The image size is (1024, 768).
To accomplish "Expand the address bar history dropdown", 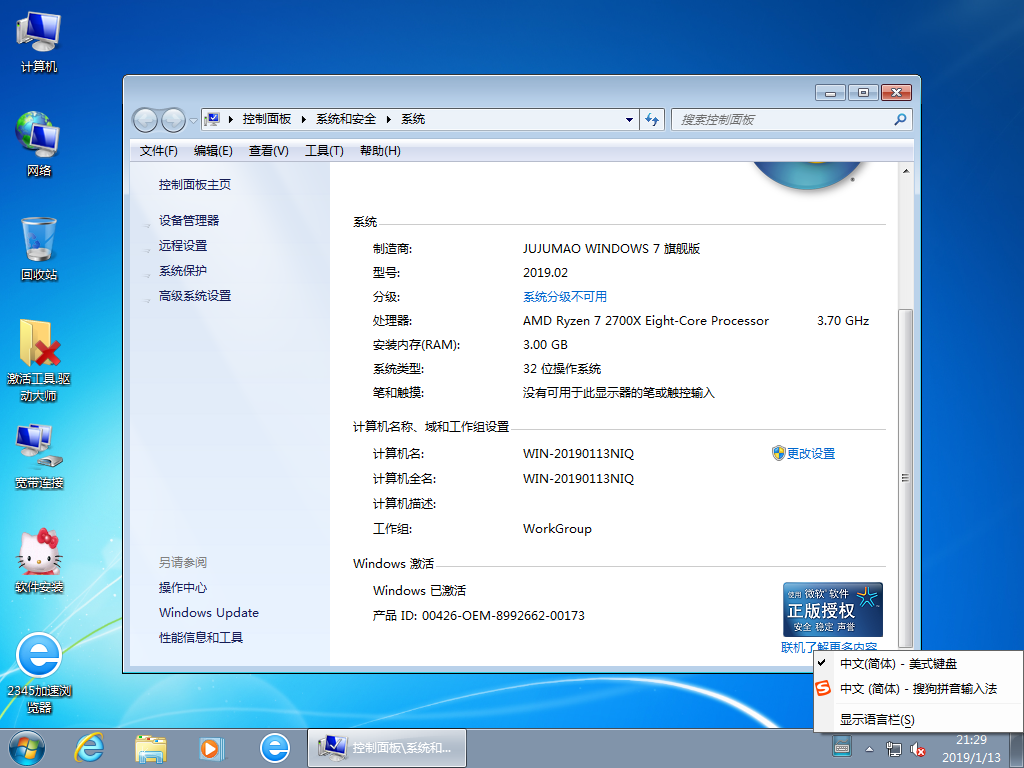I will click(629, 120).
